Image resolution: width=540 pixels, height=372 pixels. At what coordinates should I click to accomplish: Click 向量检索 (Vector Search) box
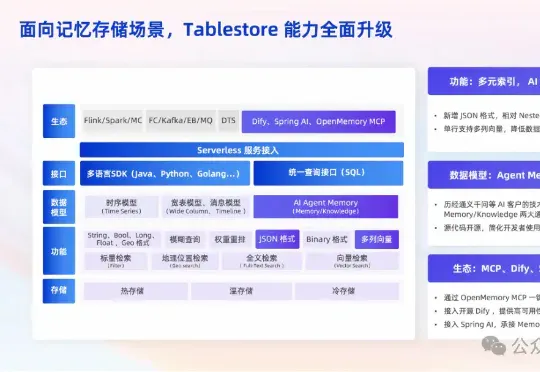352,261
